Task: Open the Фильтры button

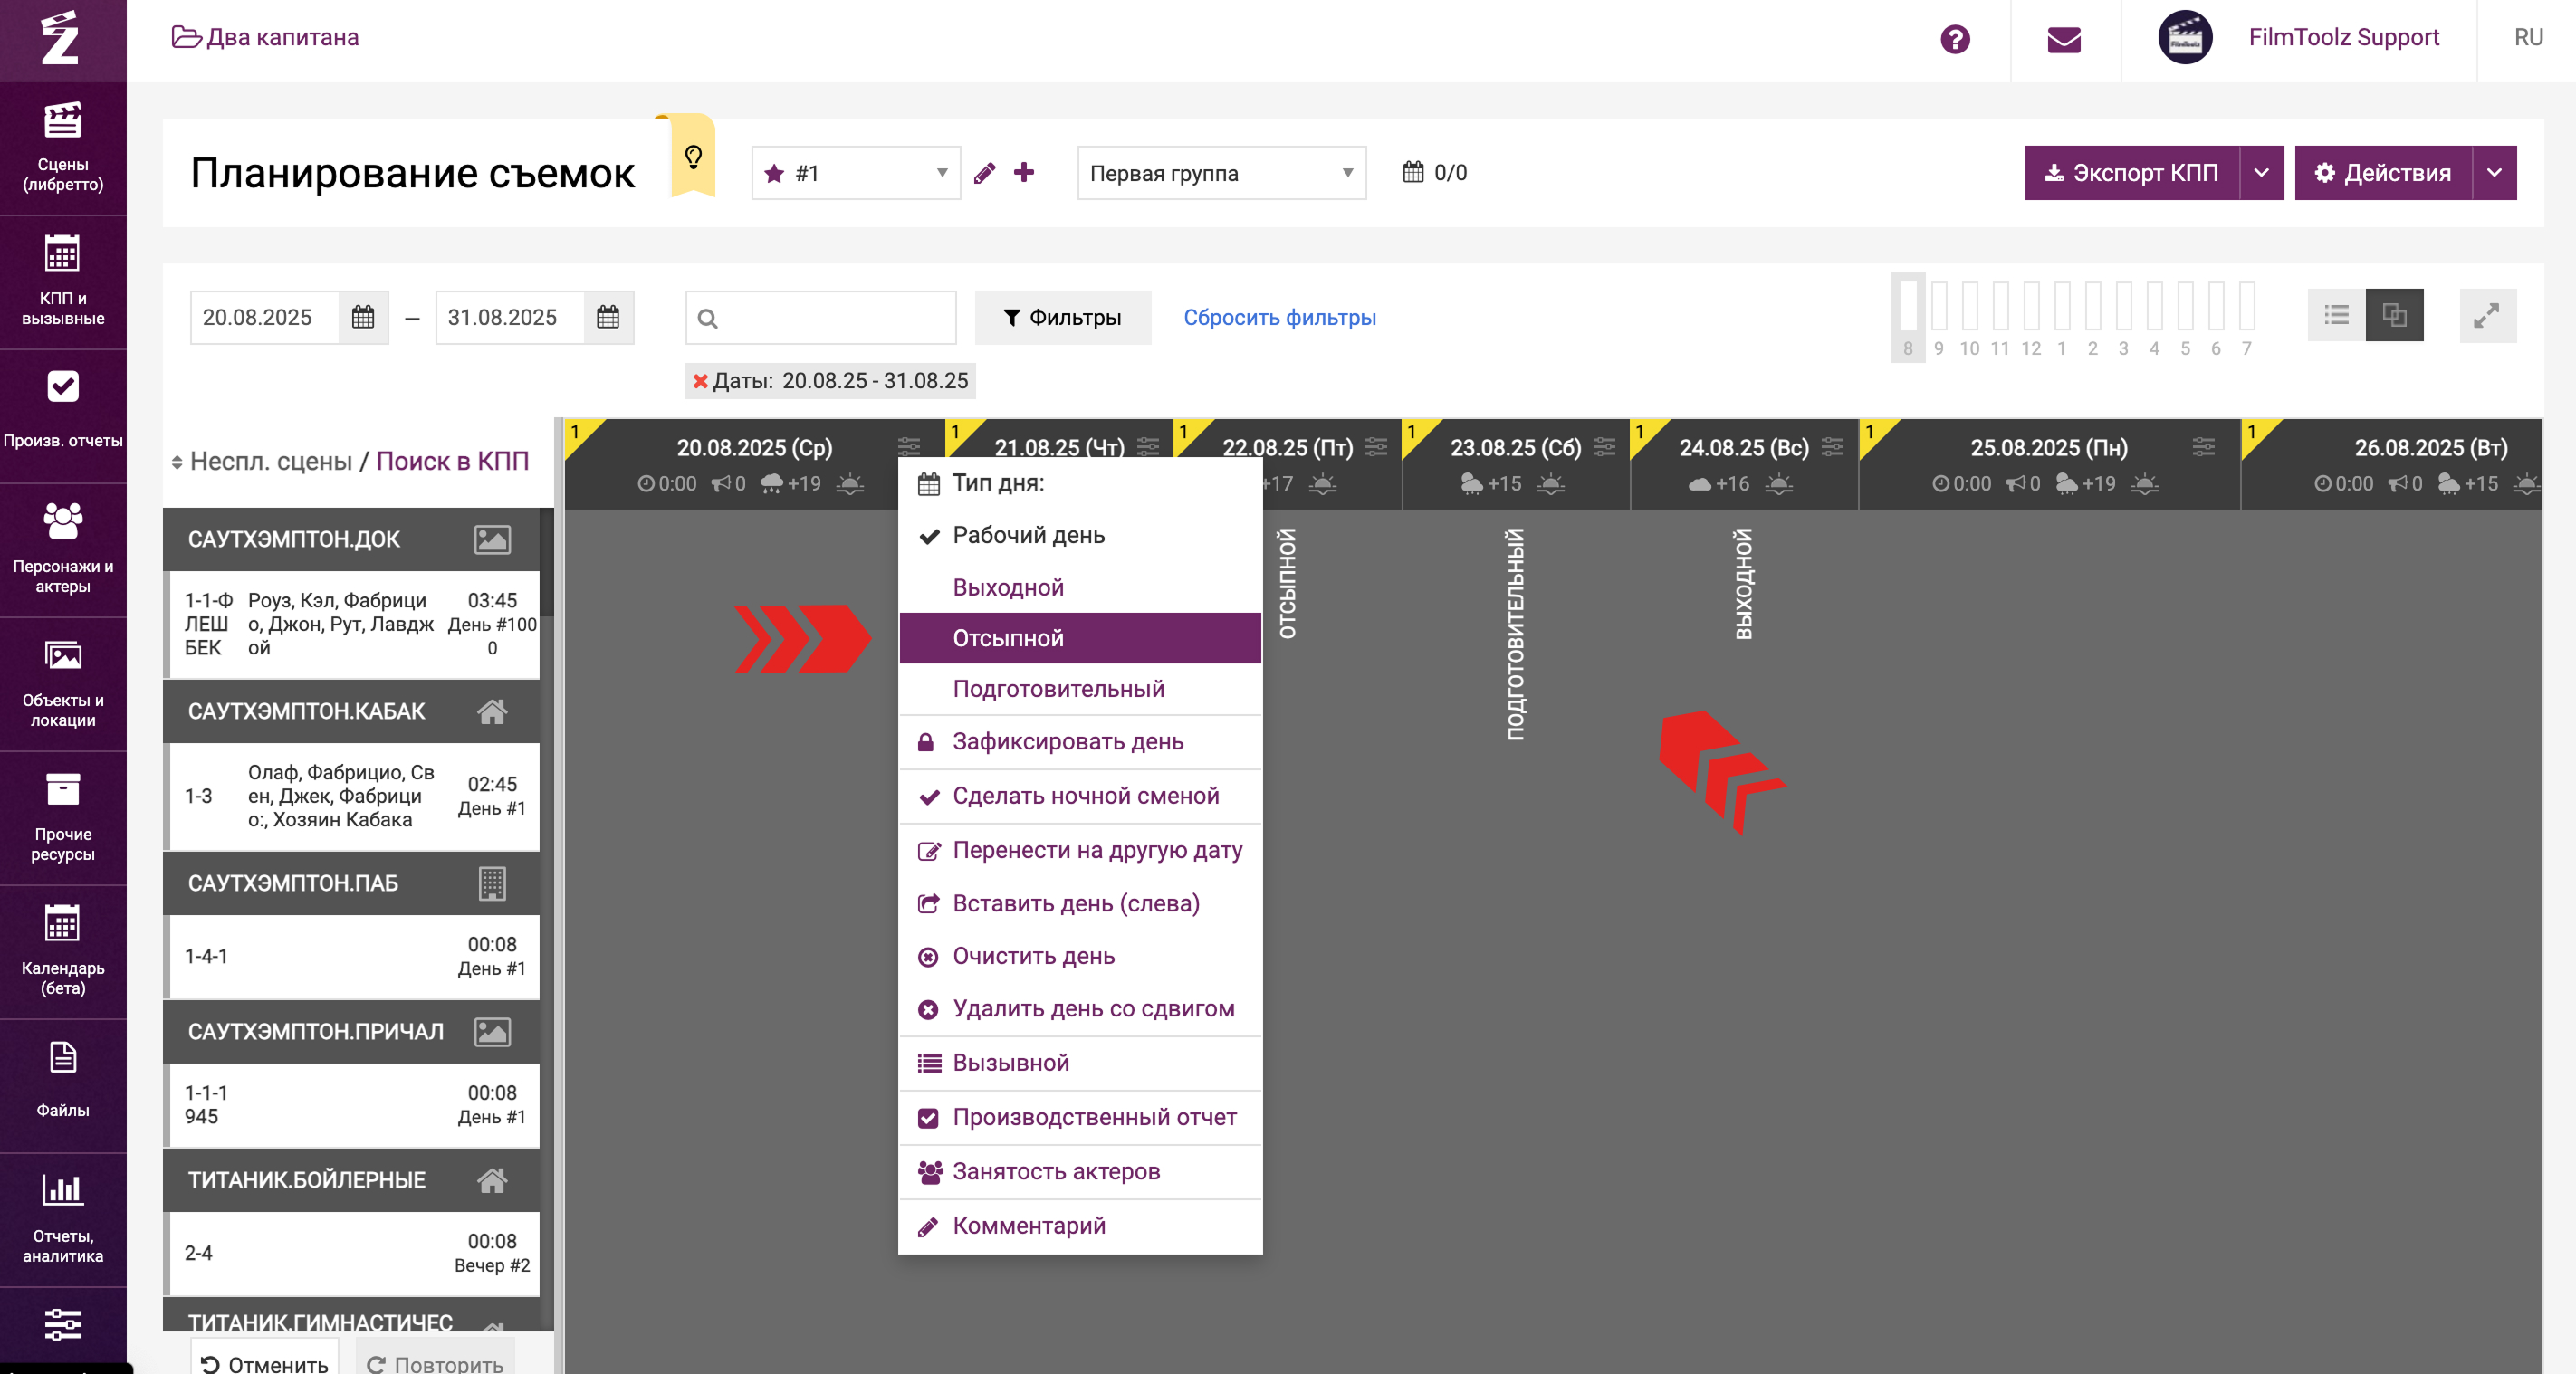Action: point(1062,317)
